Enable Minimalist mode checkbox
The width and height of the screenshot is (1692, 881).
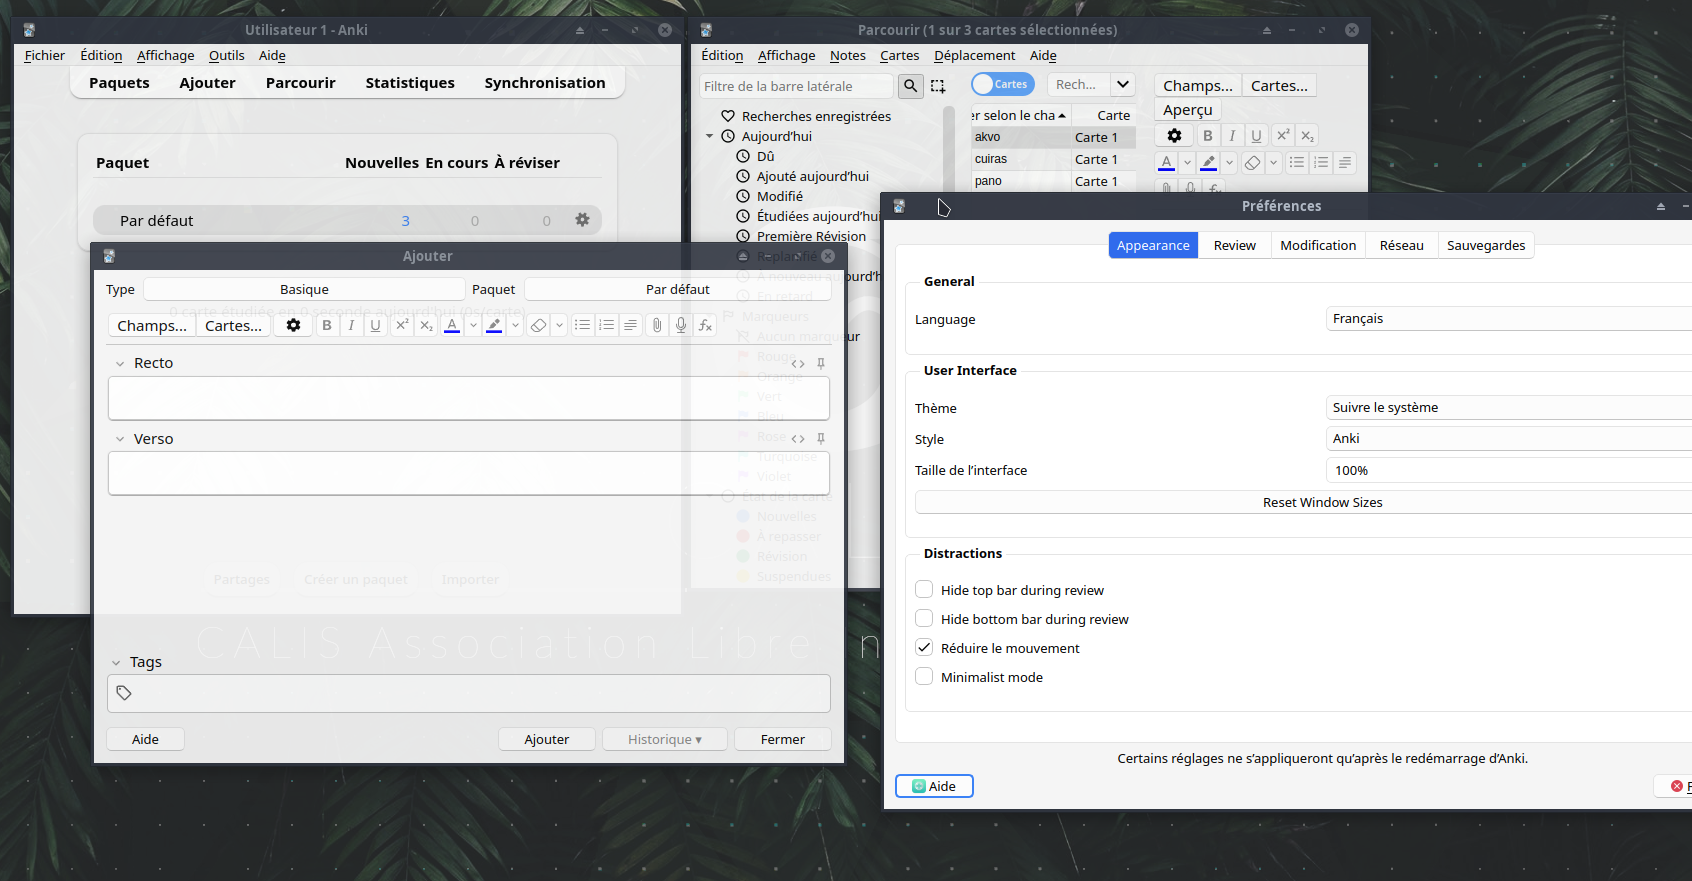925,677
